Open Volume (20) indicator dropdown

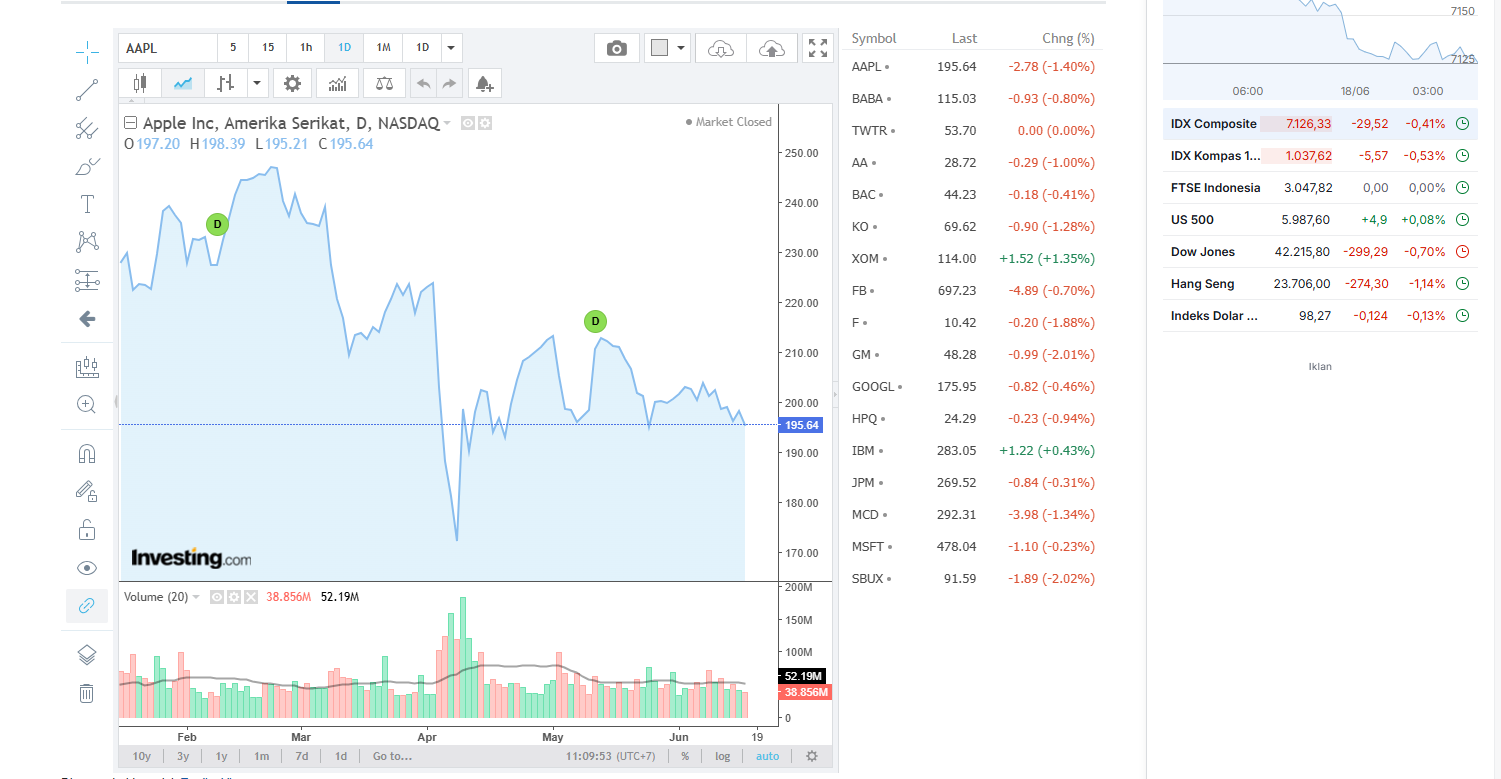[x=196, y=597]
